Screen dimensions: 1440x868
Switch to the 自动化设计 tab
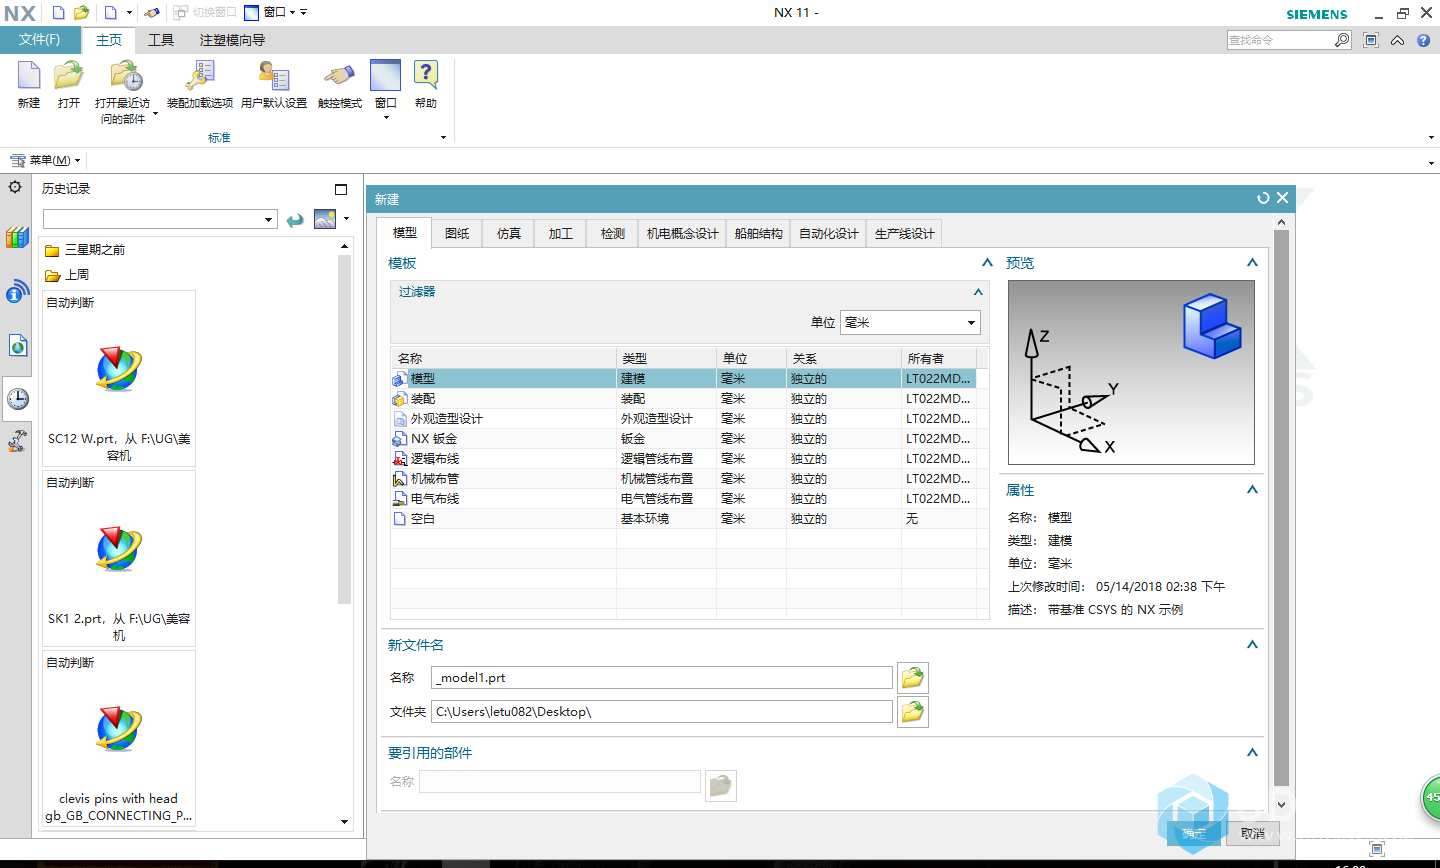click(829, 233)
